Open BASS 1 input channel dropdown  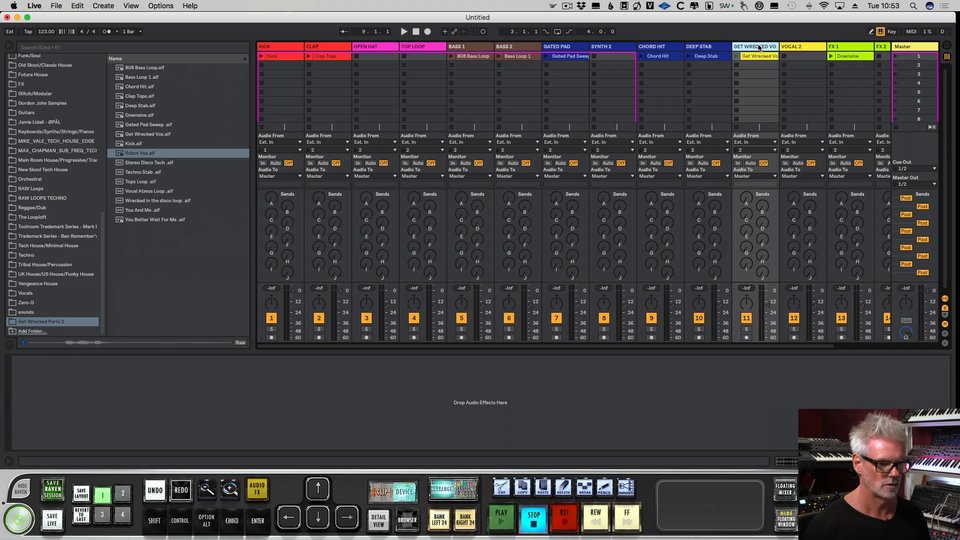coord(470,150)
